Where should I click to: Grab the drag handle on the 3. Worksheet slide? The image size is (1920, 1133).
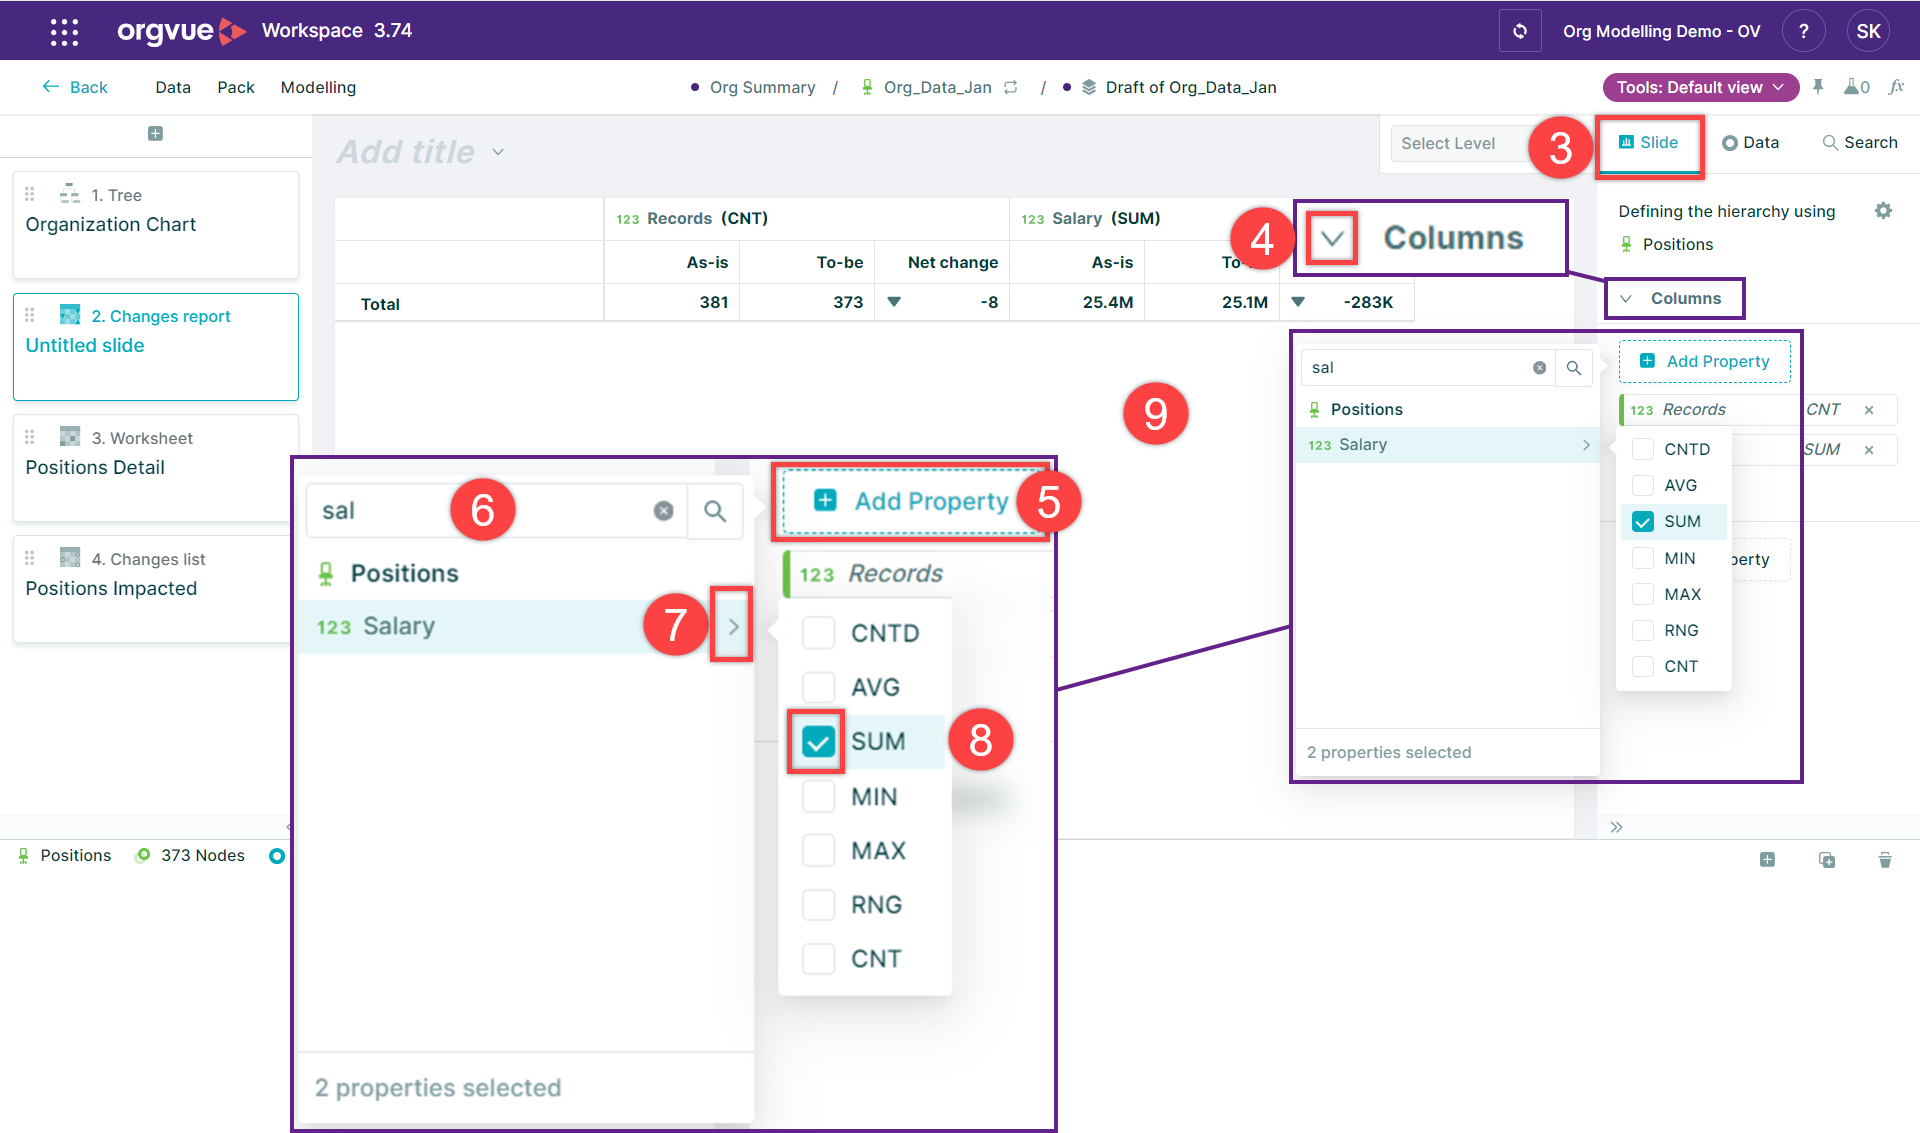point(30,437)
